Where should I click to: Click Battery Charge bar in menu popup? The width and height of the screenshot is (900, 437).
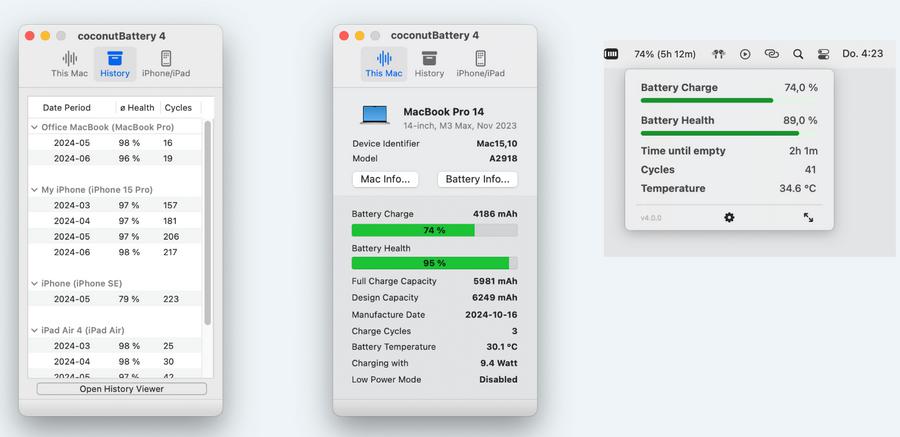729,100
